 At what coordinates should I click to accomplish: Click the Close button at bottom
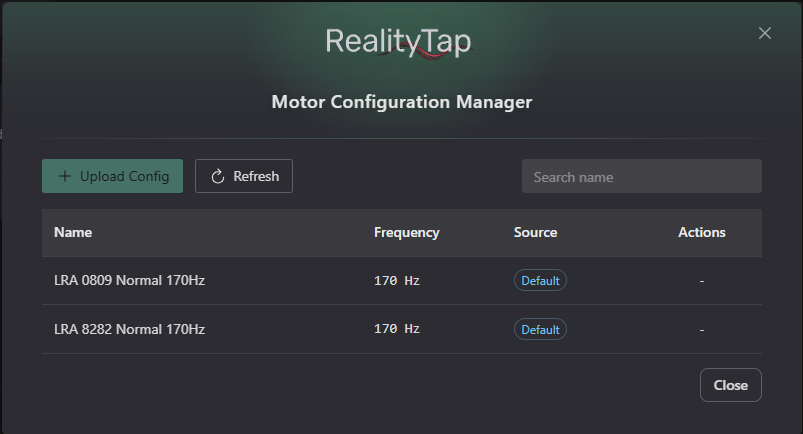click(x=731, y=385)
